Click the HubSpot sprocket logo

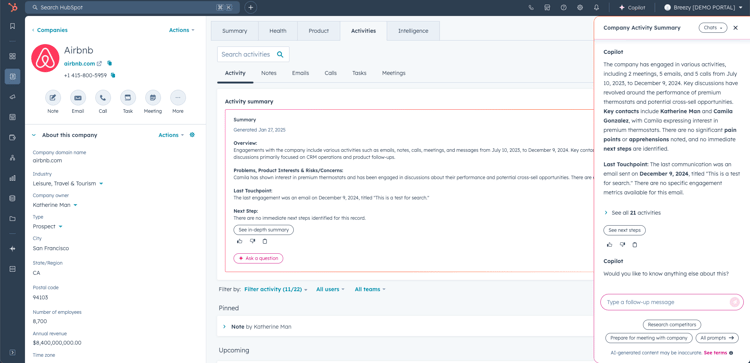point(12,7)
